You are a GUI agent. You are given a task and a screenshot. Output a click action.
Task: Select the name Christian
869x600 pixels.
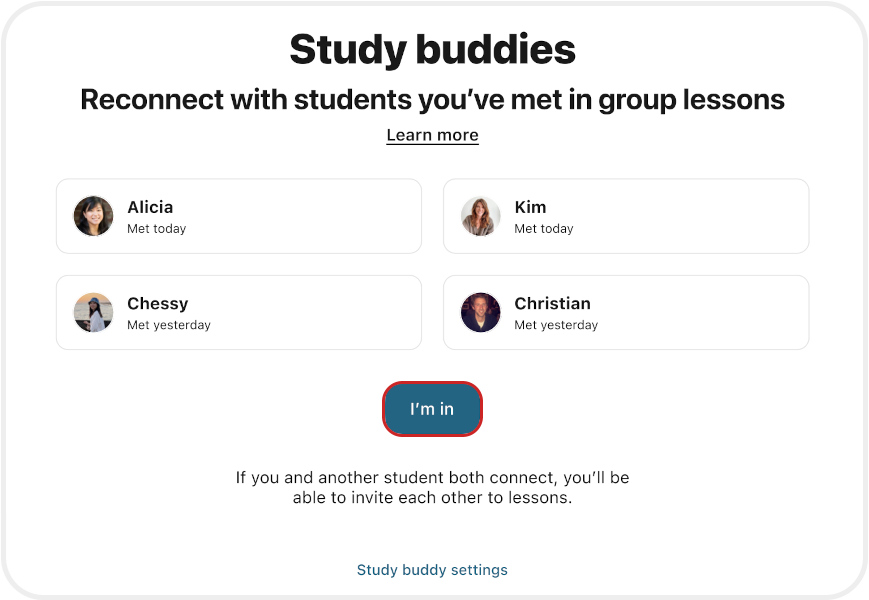pos(552,303)
